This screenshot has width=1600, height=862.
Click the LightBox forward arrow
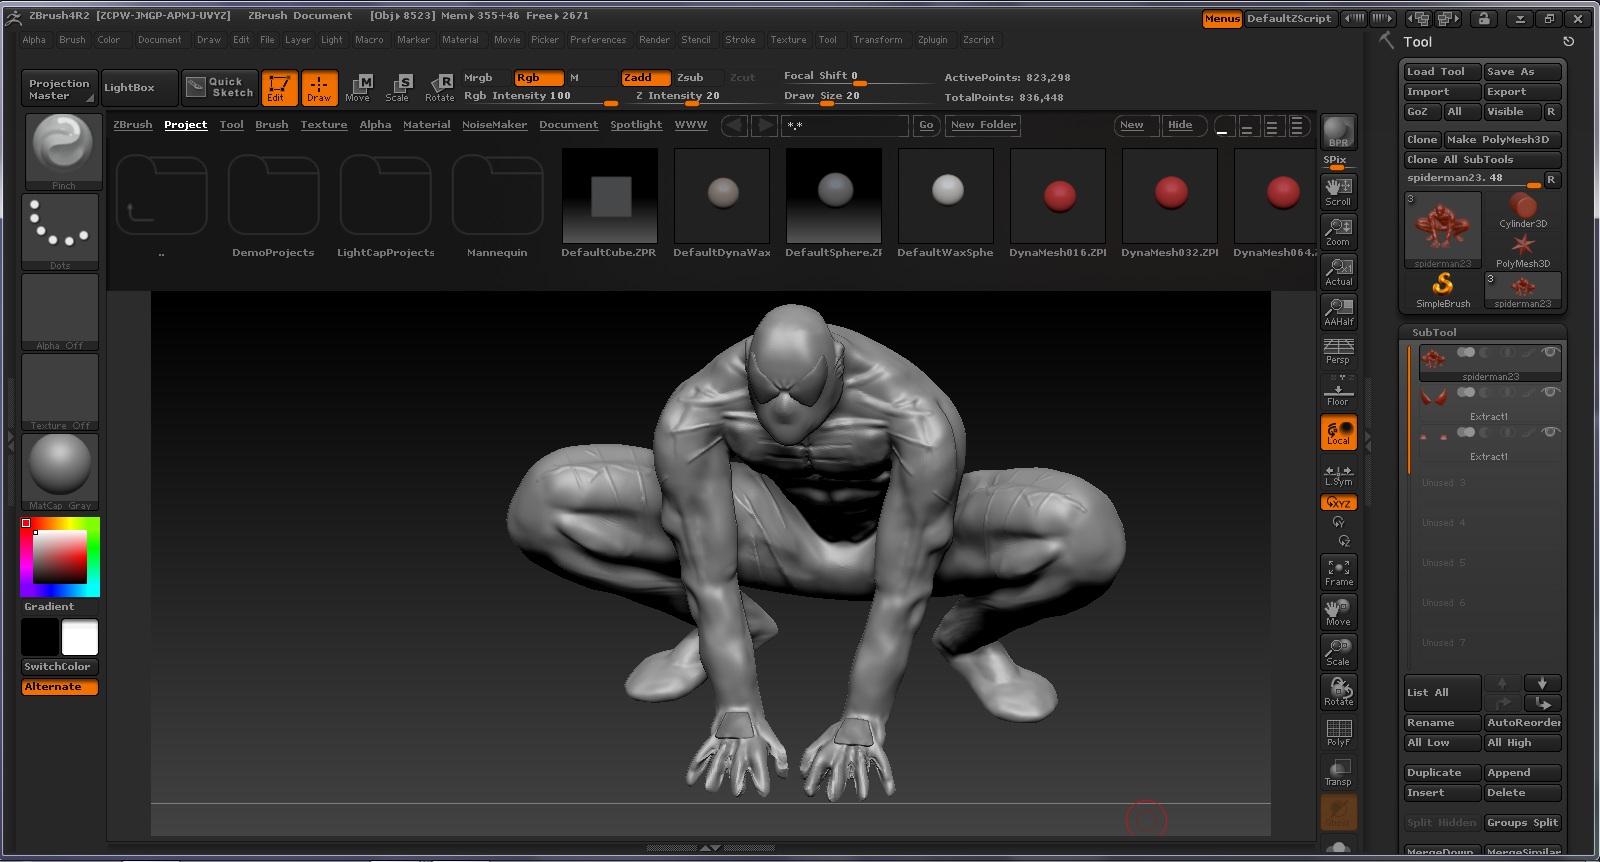(x=764, y=125)
